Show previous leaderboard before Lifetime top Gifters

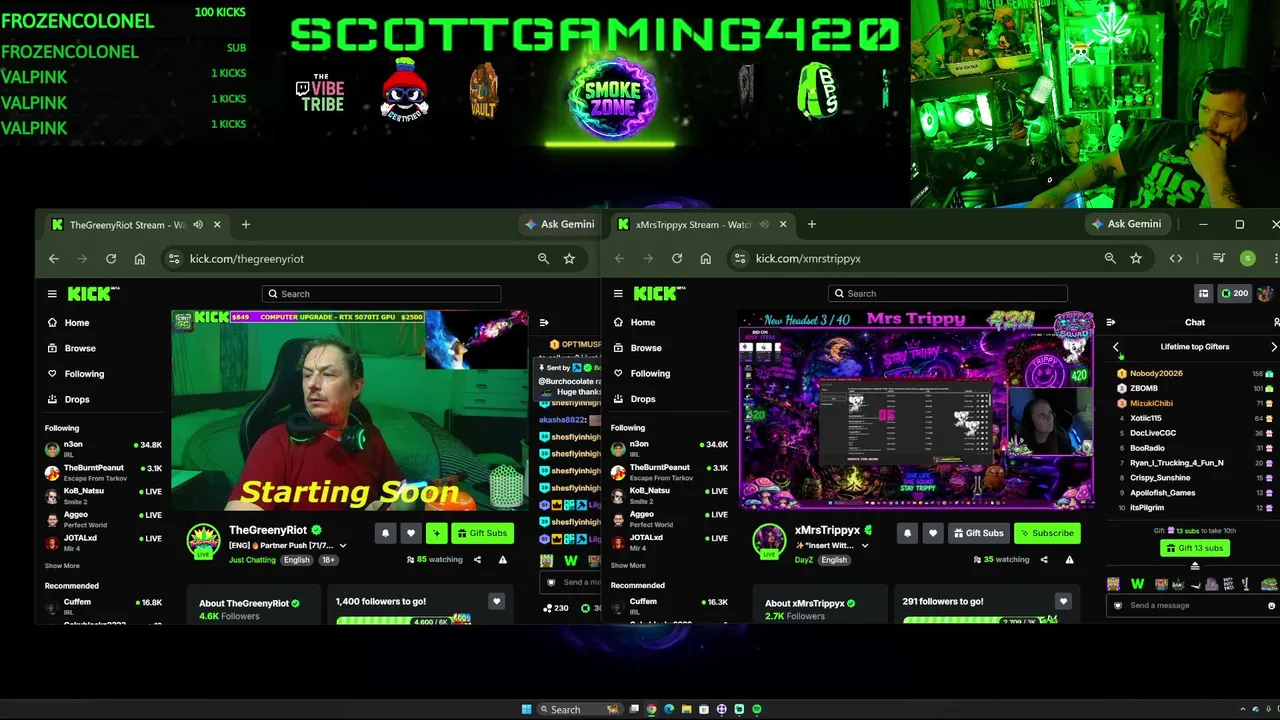(1117, 347)
